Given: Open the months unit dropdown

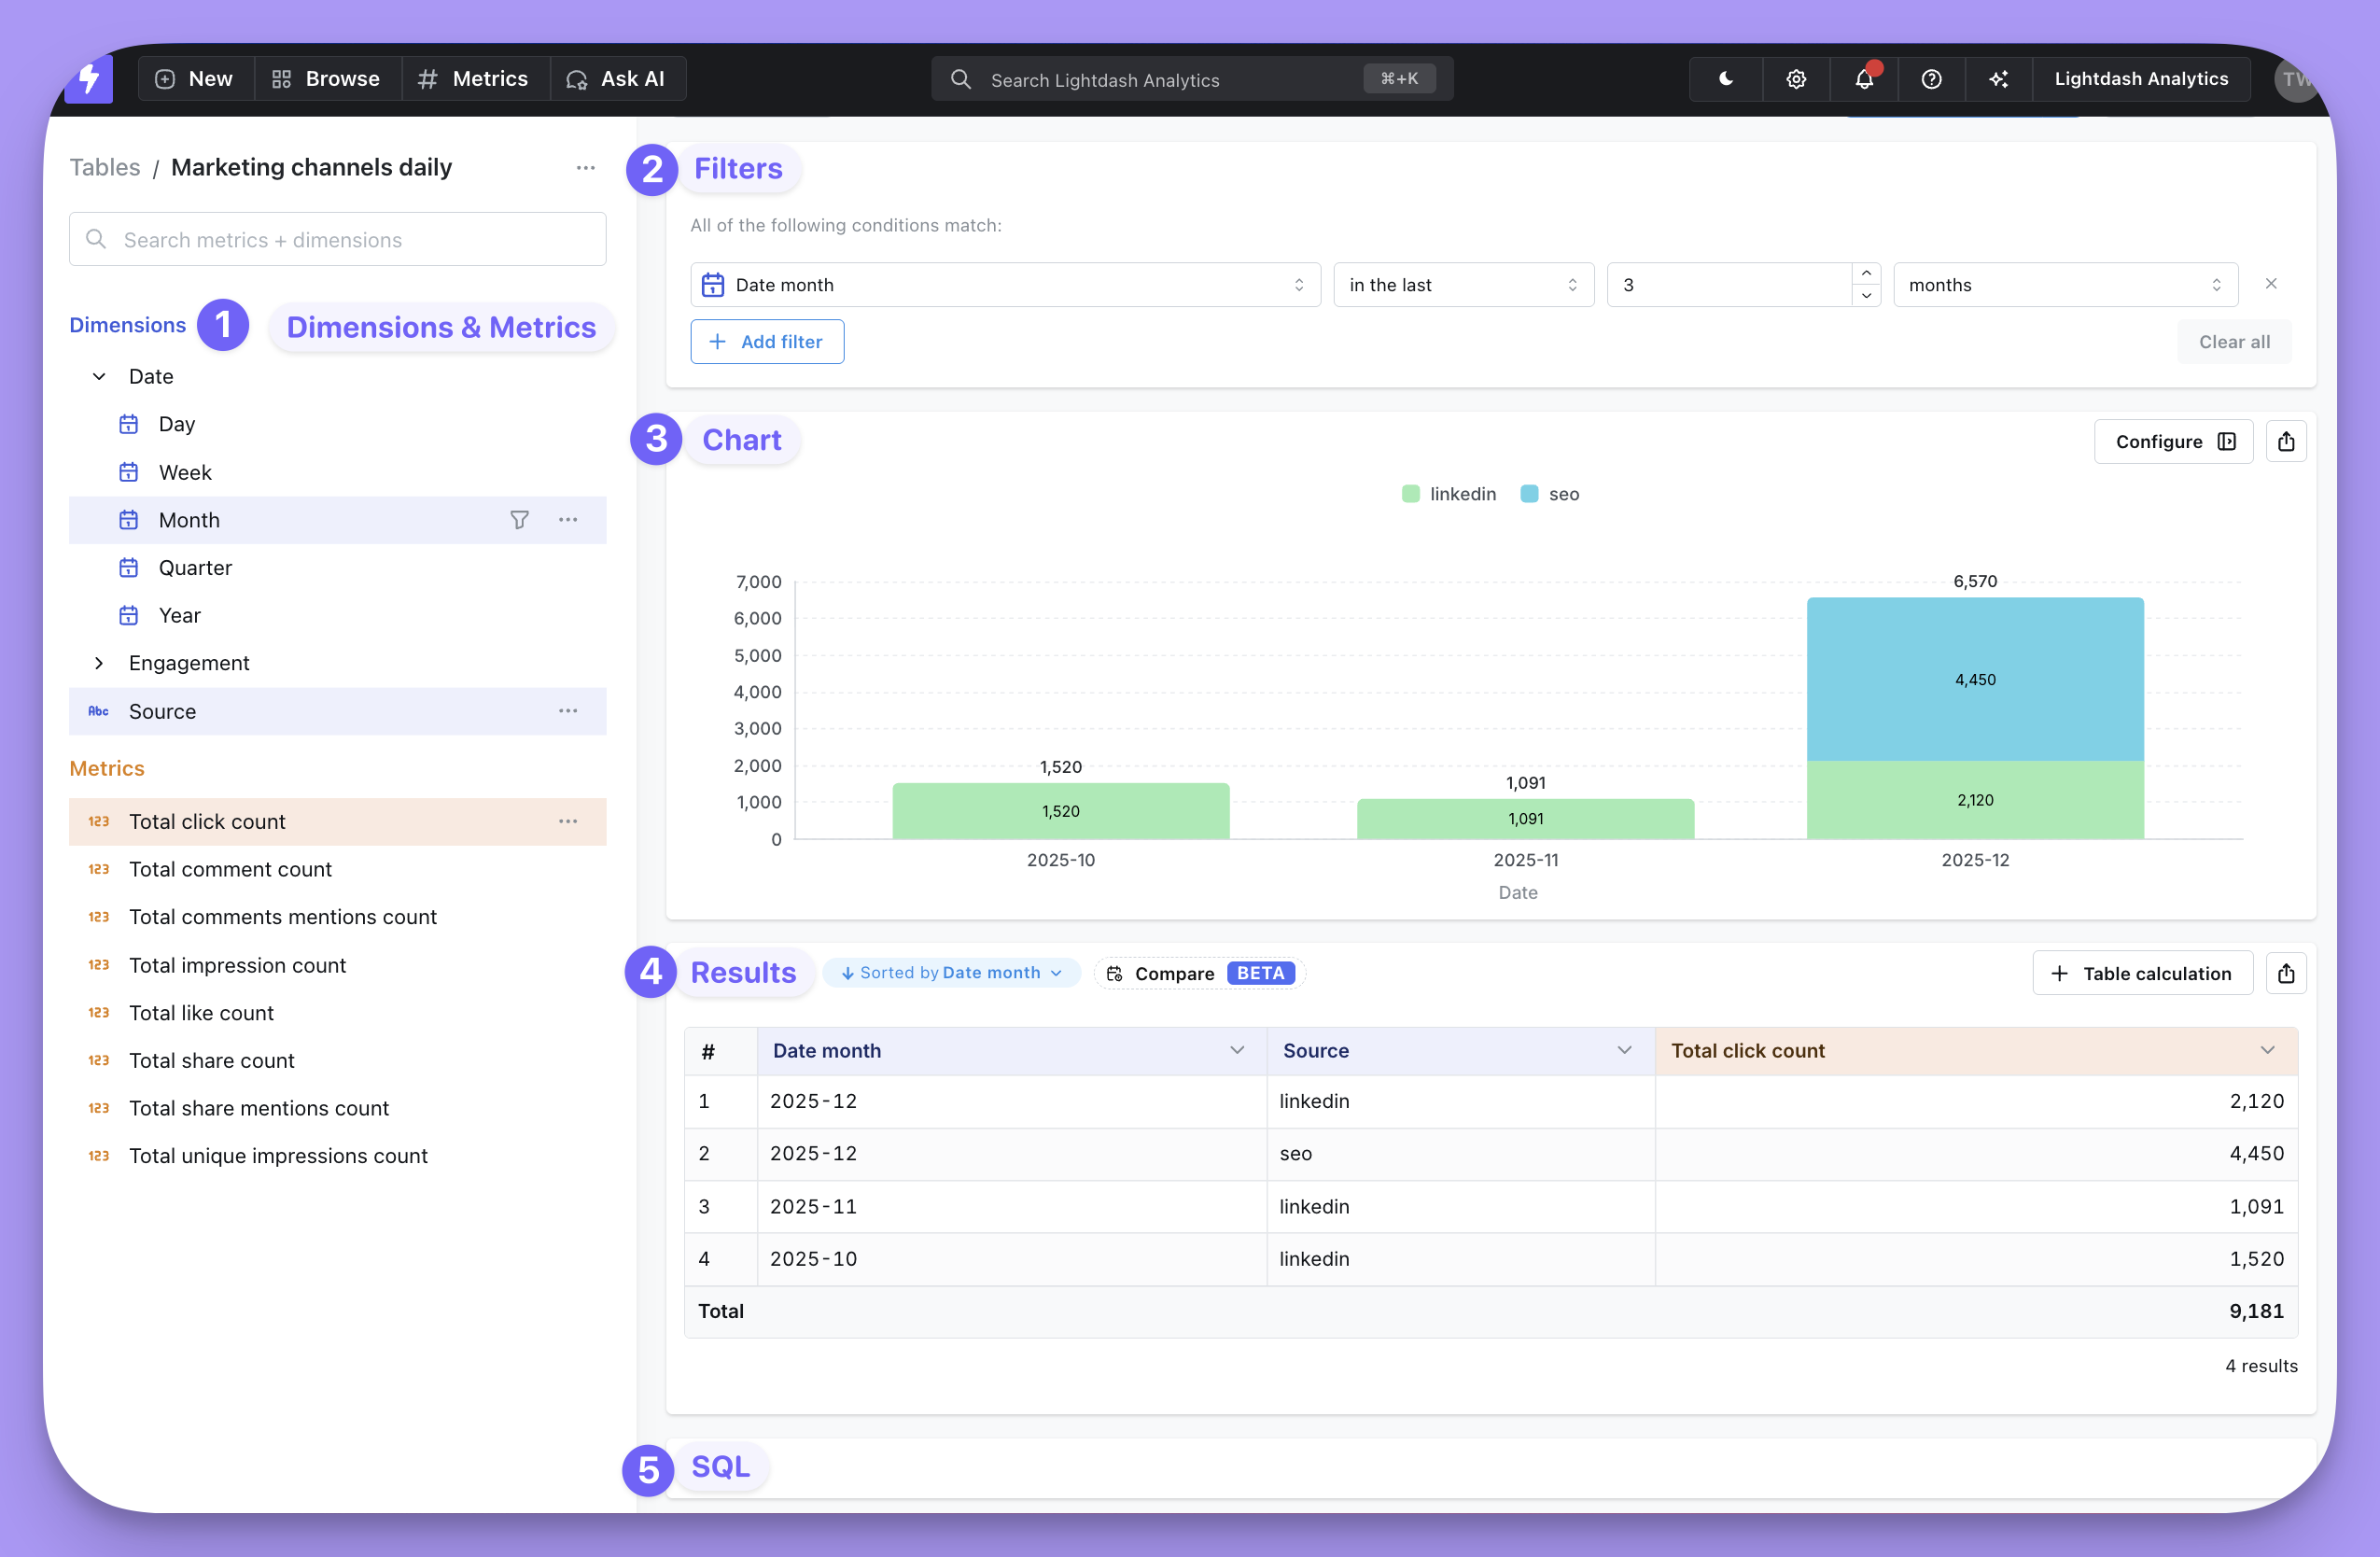Looking at the screenshot, I should click(x=2064, y=285).
